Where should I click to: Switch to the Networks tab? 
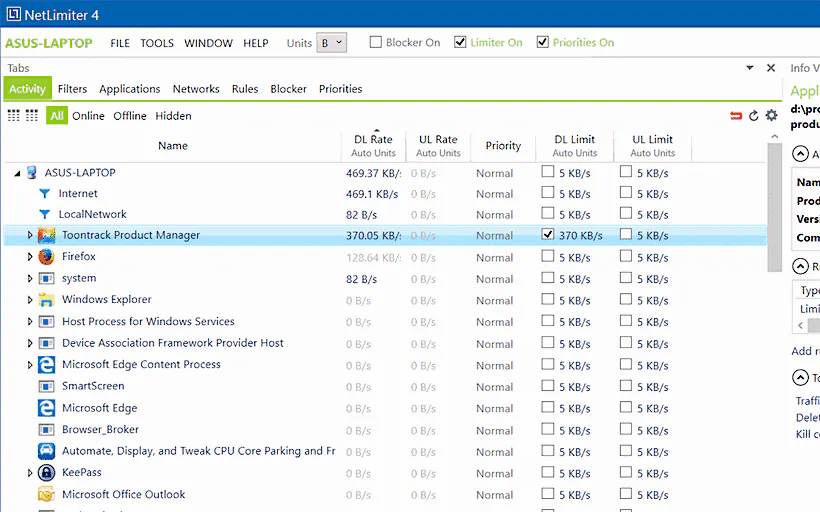click(196, 89)
